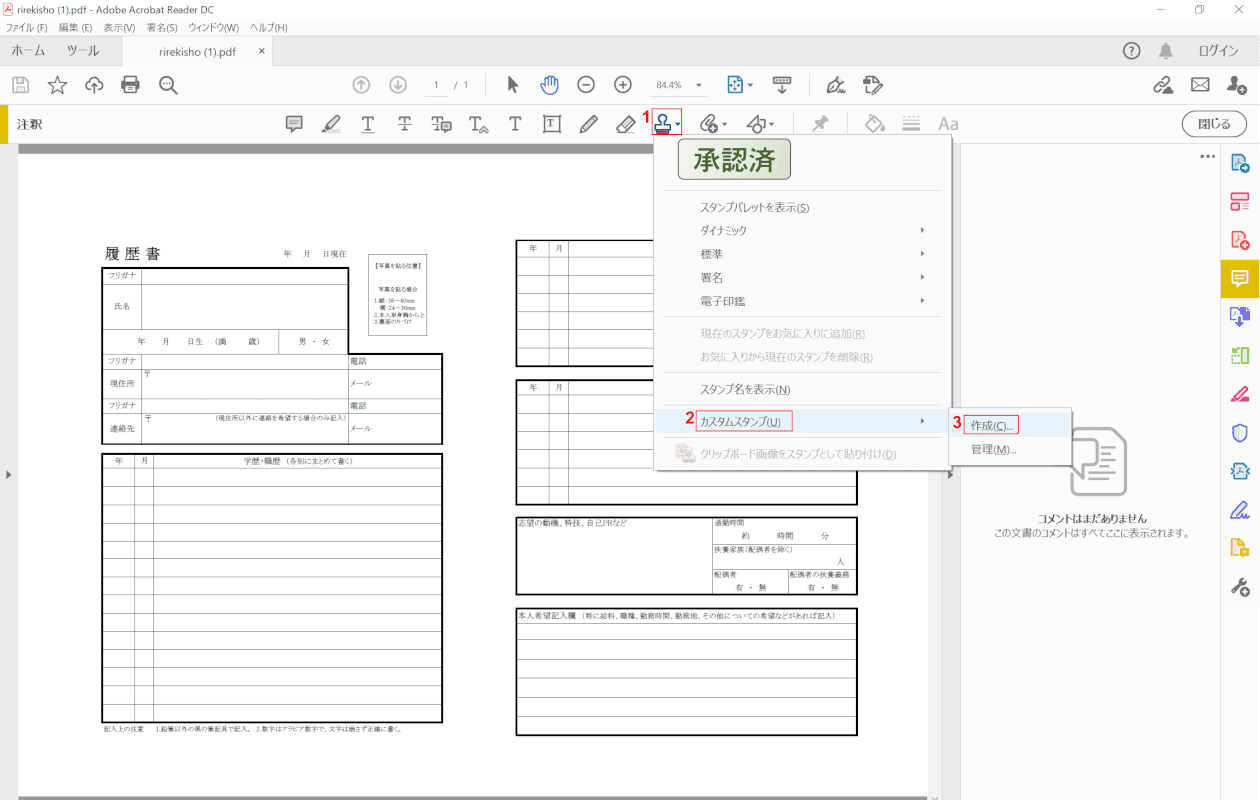Click the share with others person icon

[x=1236, y=85]
